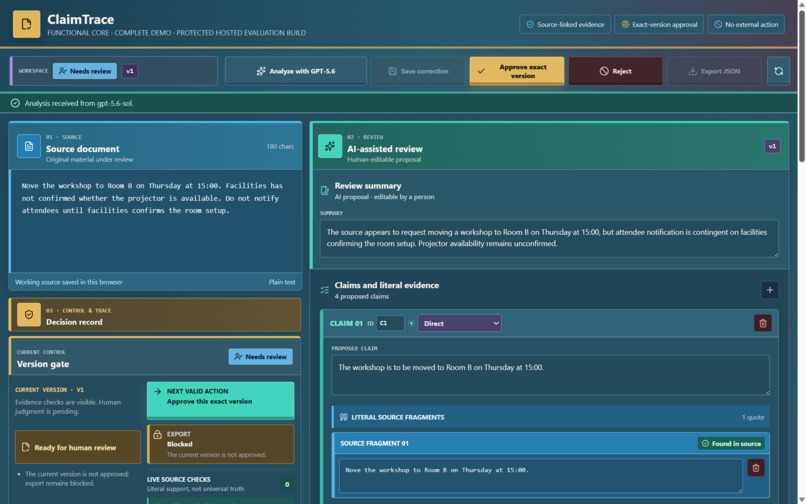
Task: Click the 'Plain text' label
Action: 282,282
